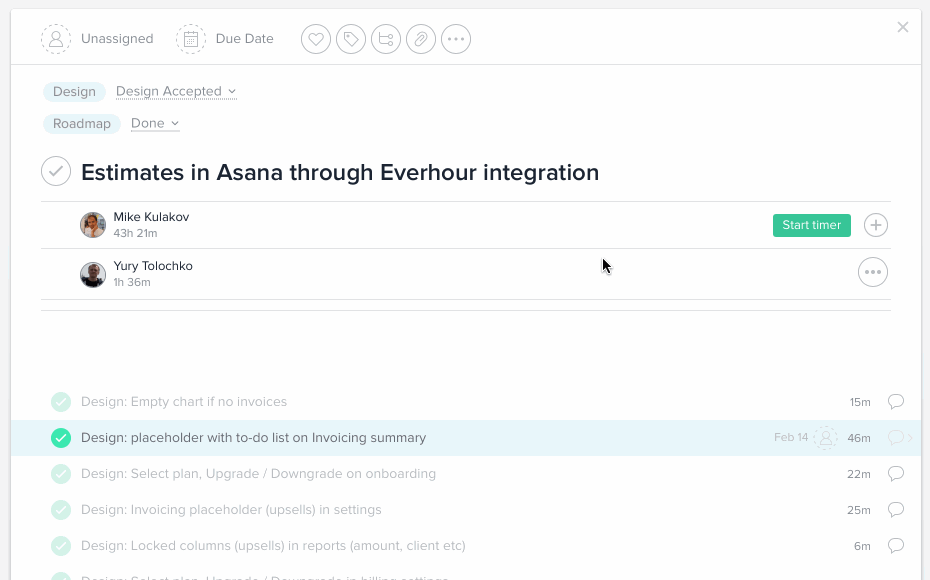930x580 pixels.
Task: Click the heart icon to like task
Action: pos(316,39)
